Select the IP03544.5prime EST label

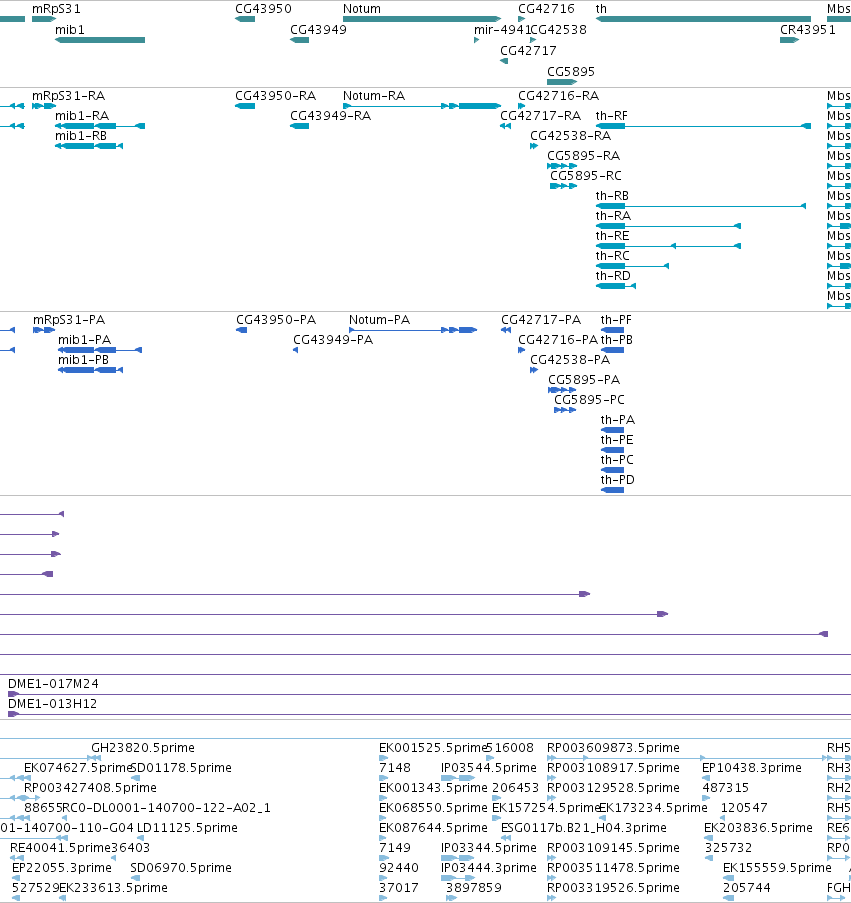pyautogui.click(x=489, y=768)
